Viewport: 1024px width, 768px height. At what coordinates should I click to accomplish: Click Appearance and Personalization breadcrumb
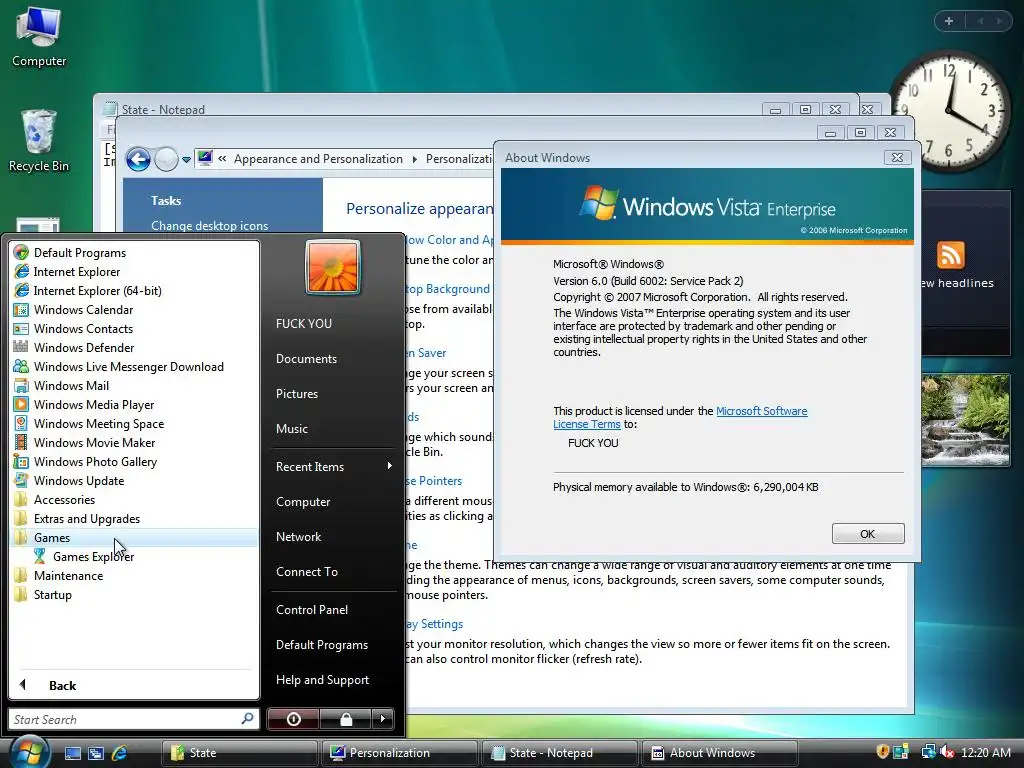point(318,159)
